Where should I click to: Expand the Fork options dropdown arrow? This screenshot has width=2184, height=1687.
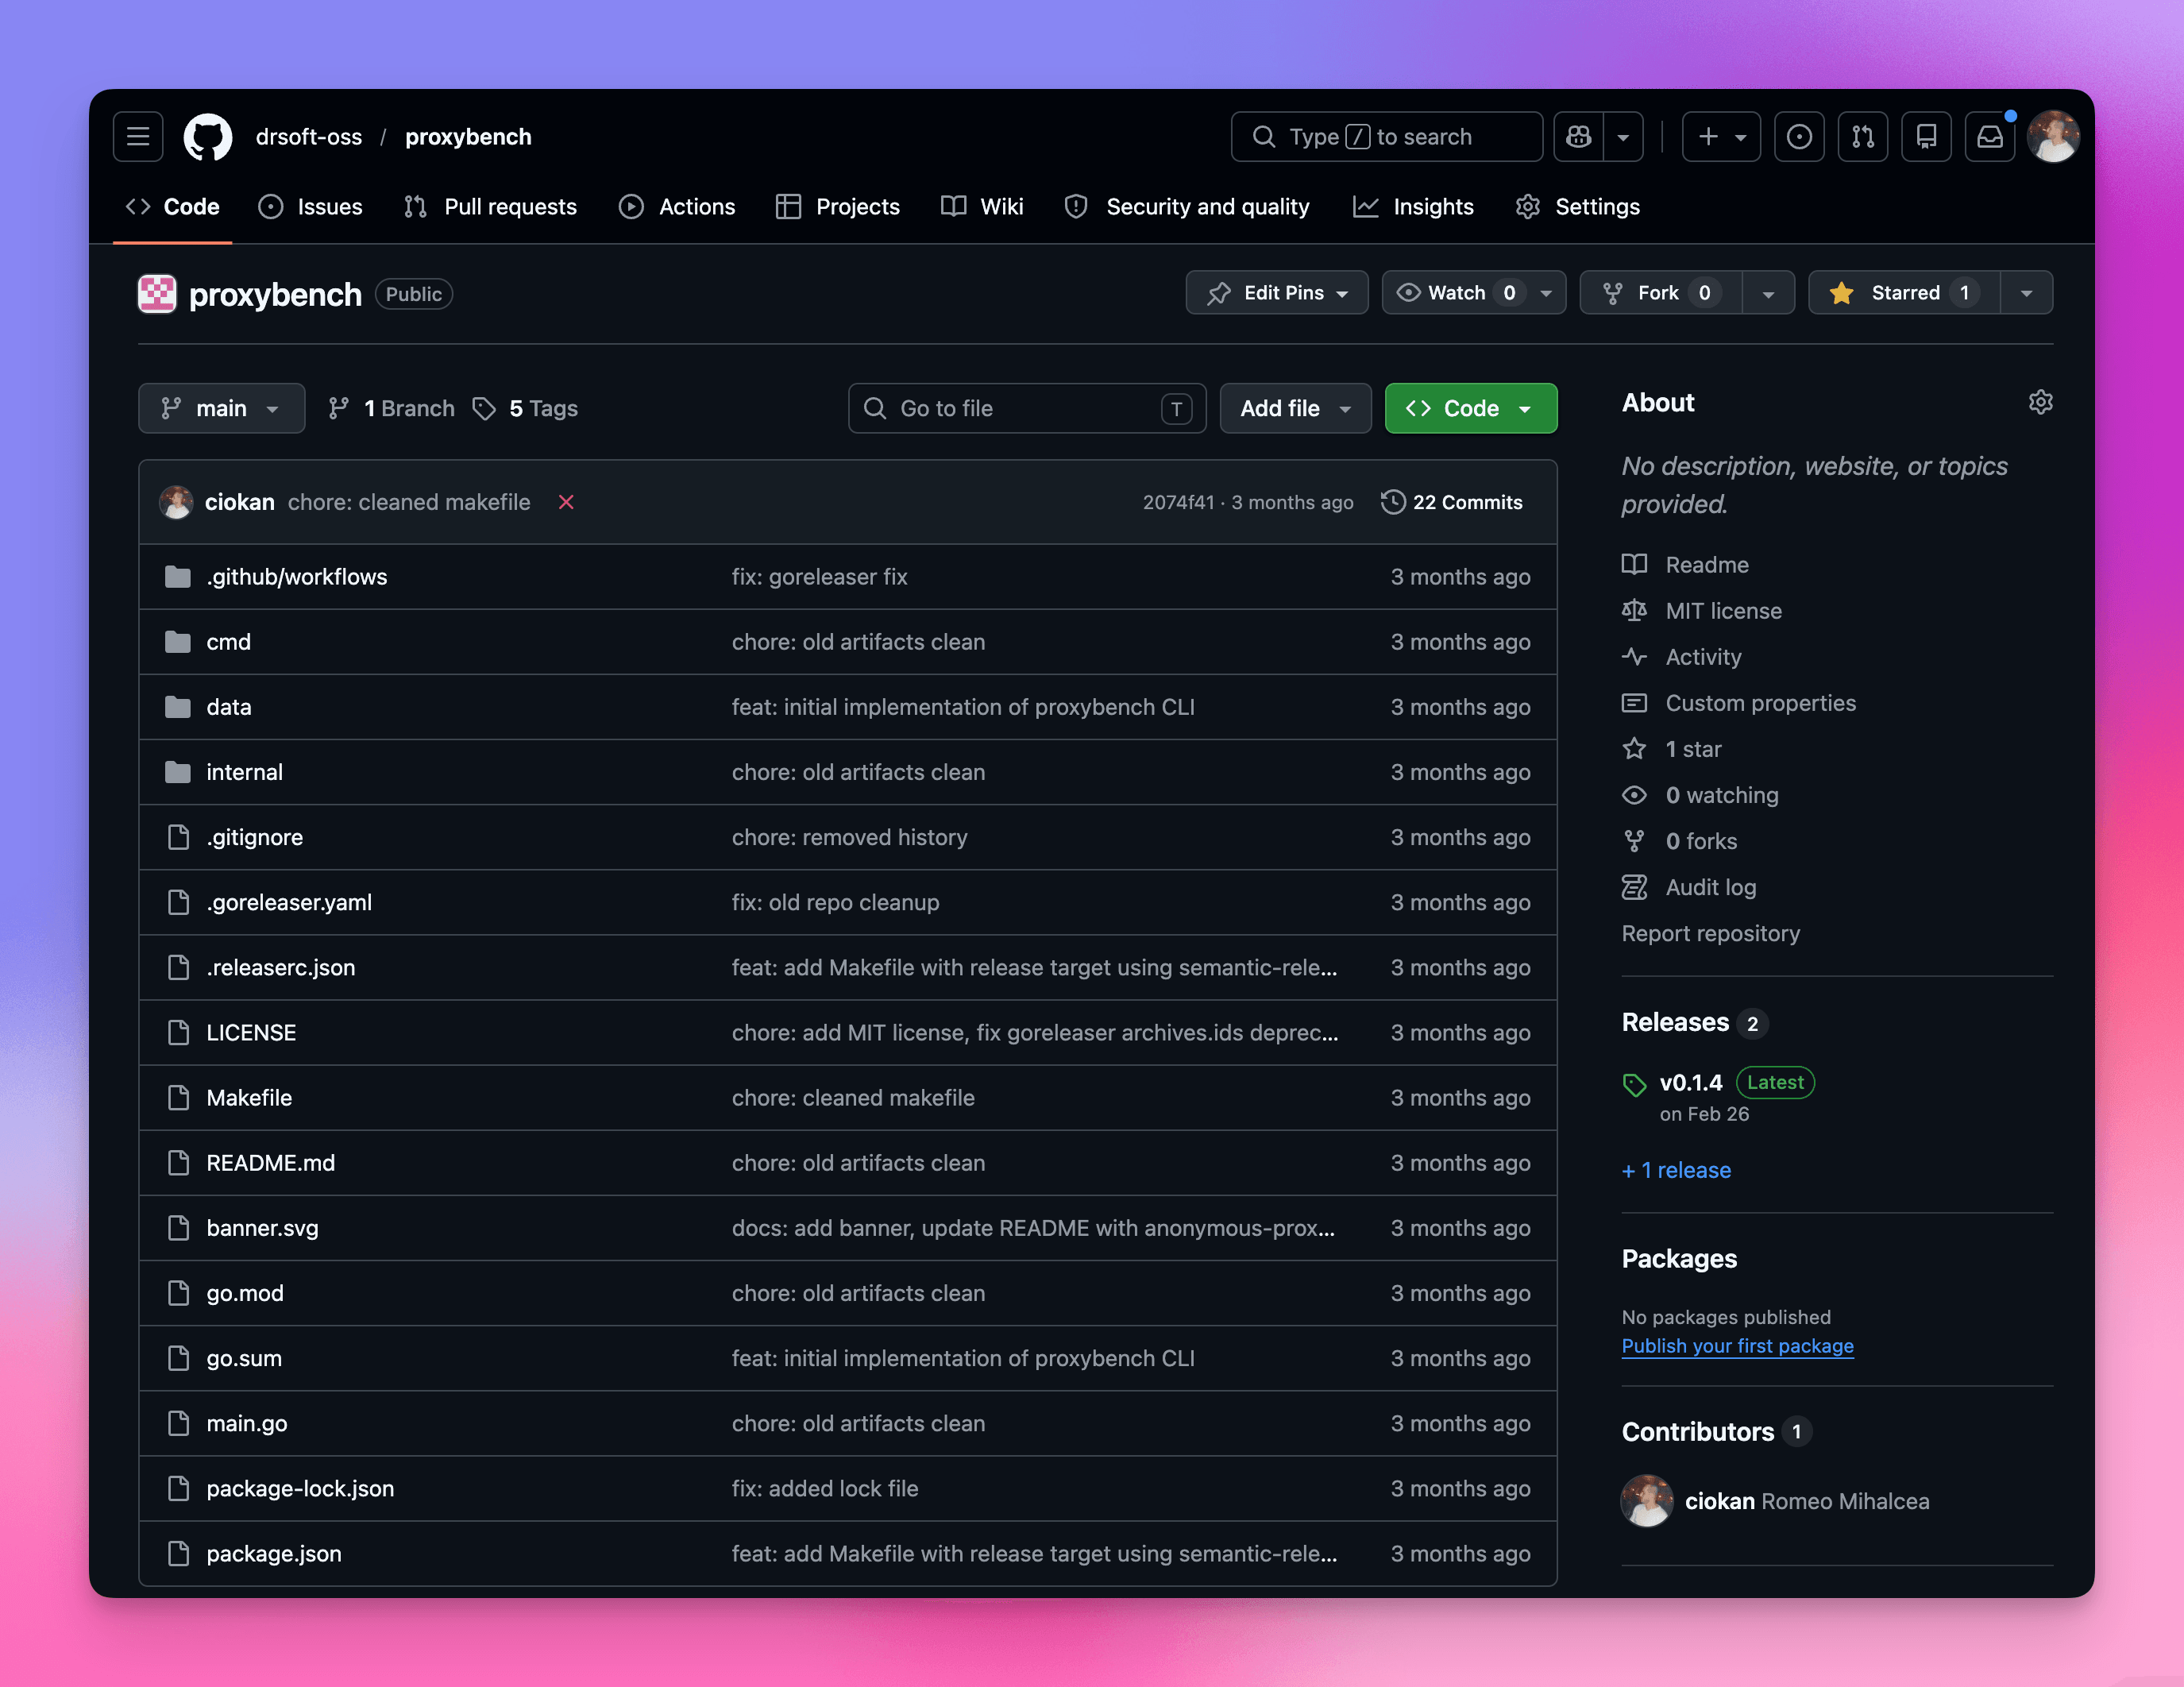(1768, 293)
